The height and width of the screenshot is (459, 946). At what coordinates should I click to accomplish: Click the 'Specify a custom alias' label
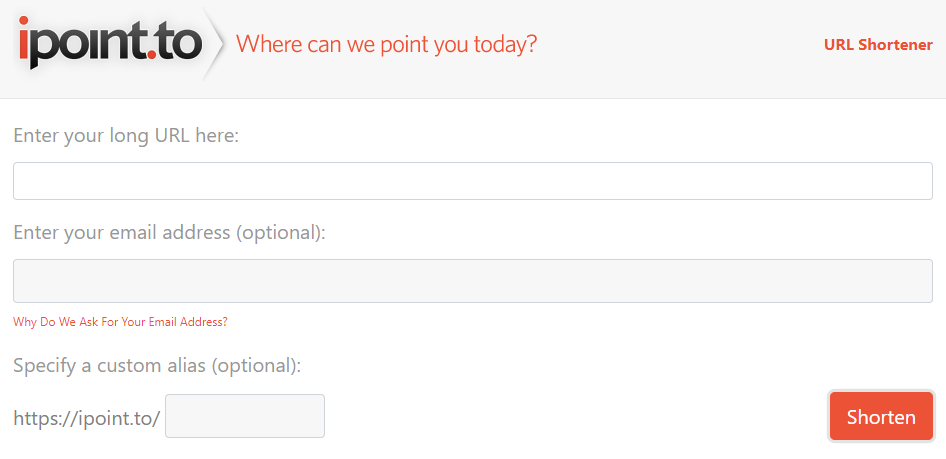(157, 365)
